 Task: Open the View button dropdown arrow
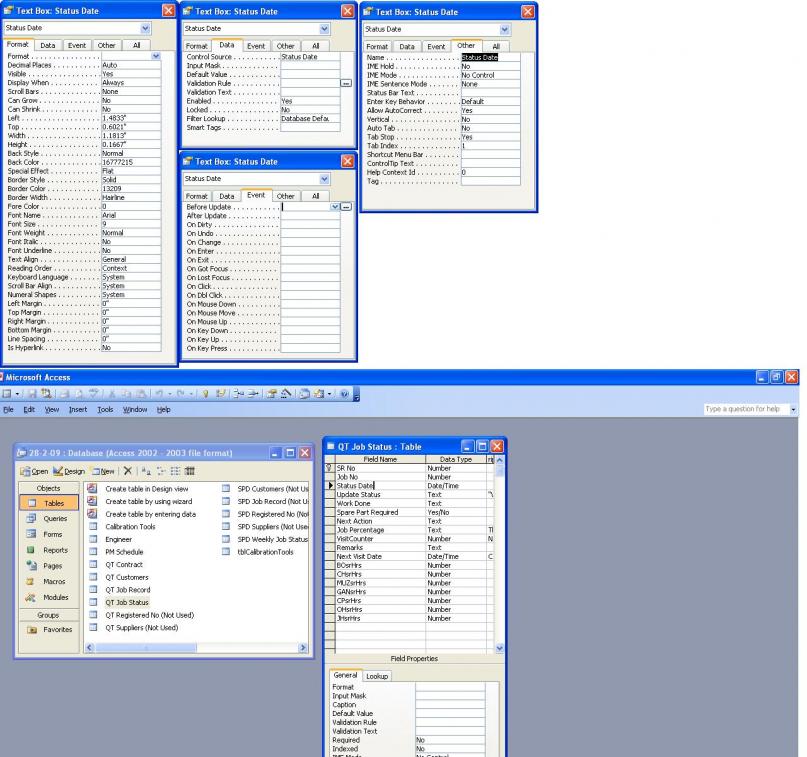click(x=17, y=394)
